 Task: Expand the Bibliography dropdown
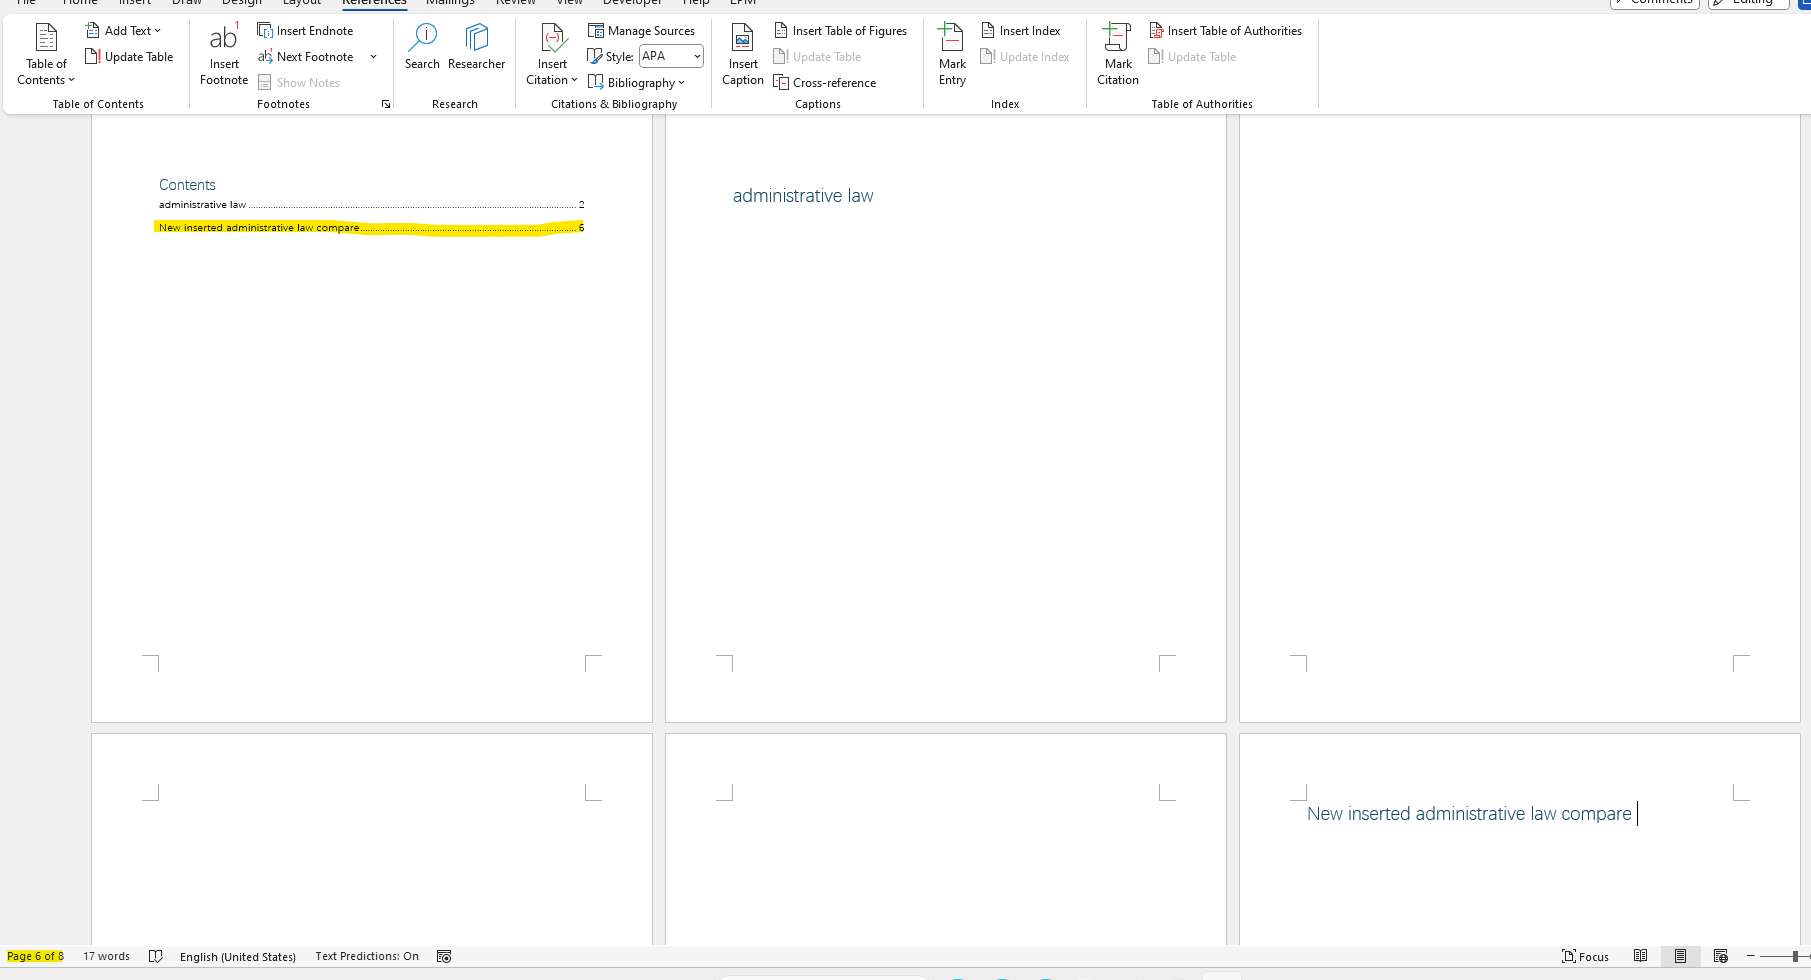click(638, 82)
